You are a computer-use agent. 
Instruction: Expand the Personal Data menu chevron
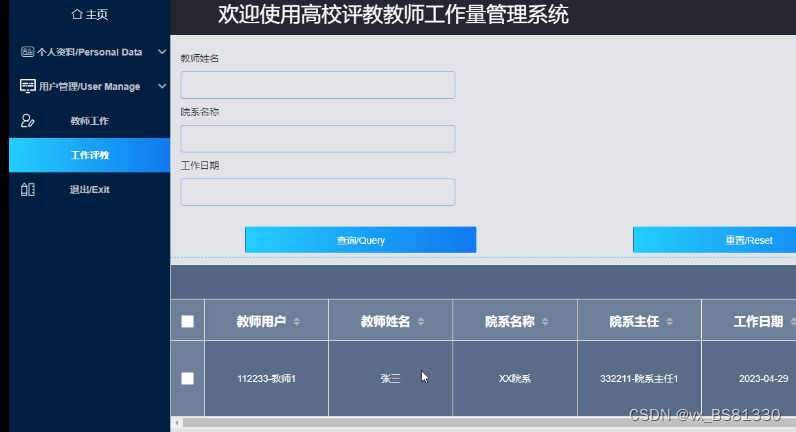click(162, 52)
